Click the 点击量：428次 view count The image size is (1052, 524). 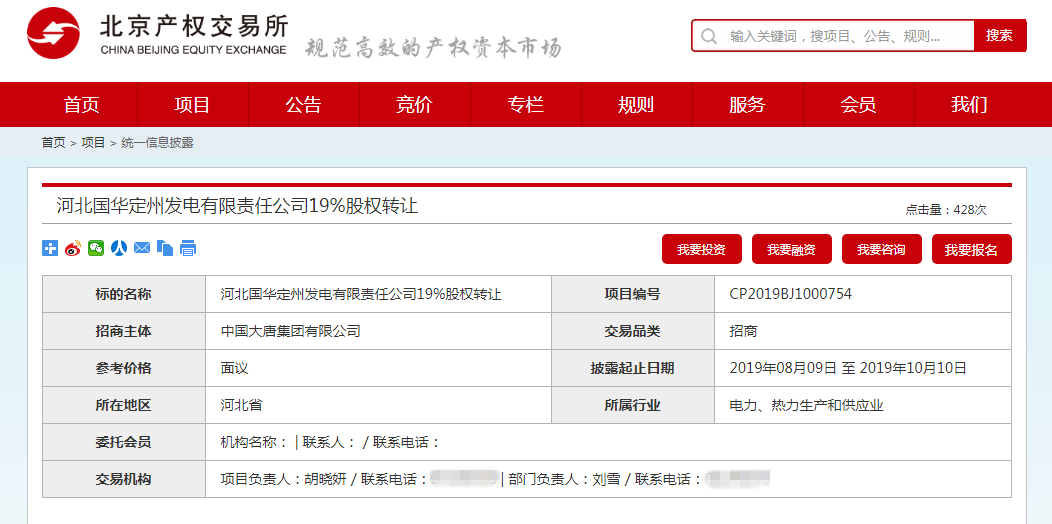[x=946, y=210]
